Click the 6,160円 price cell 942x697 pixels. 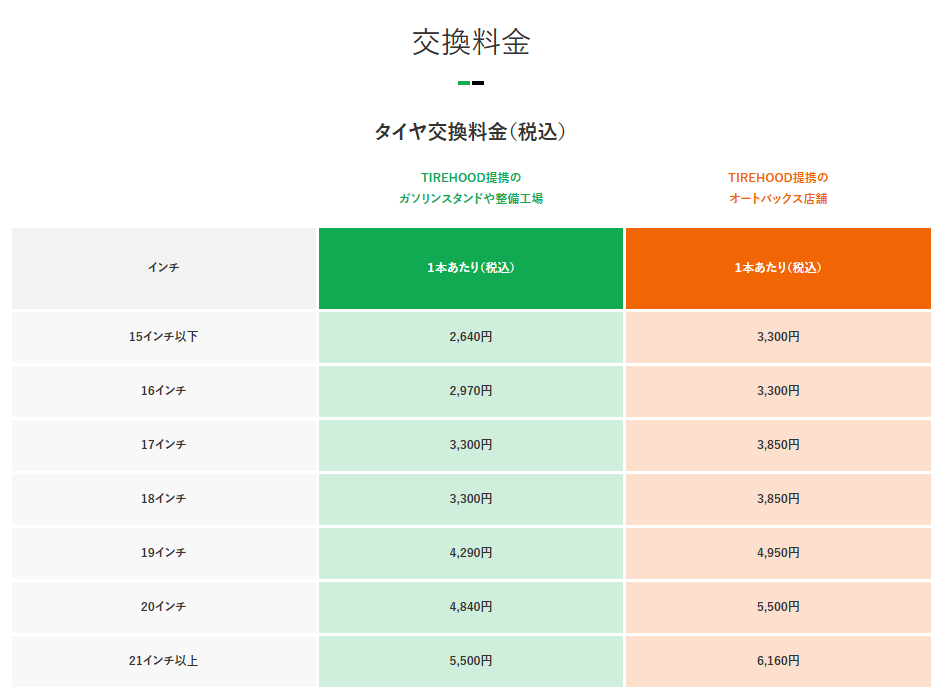point(777,661)
